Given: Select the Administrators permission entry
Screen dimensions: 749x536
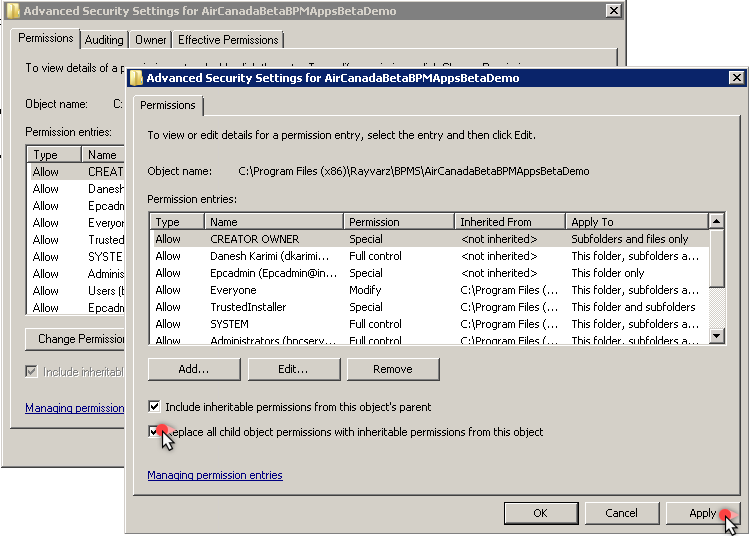Looking at the screenshot, I should 430,339.
